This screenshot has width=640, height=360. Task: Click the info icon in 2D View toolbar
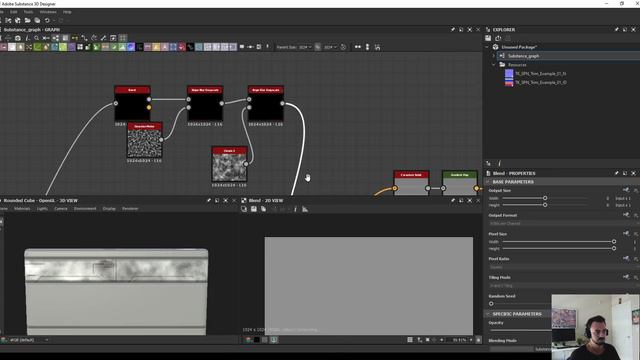(295, 209)
